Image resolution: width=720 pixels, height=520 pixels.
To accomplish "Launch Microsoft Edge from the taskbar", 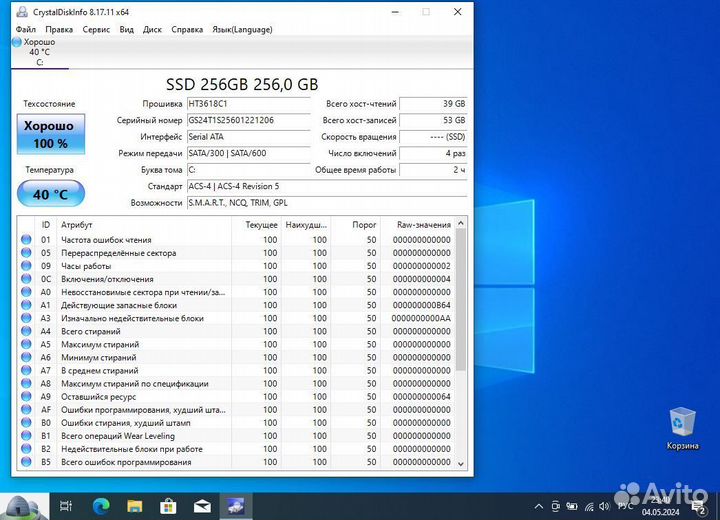I will (x=101, y=506).
